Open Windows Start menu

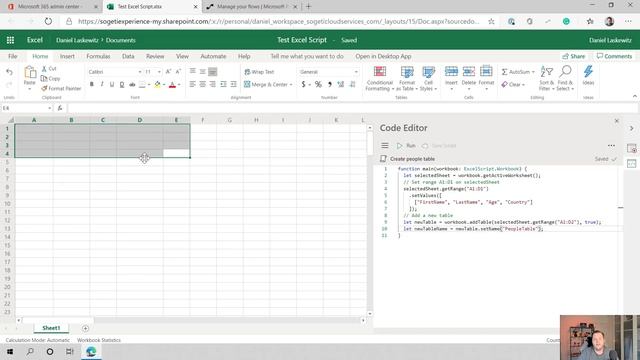tap(10, 351)
